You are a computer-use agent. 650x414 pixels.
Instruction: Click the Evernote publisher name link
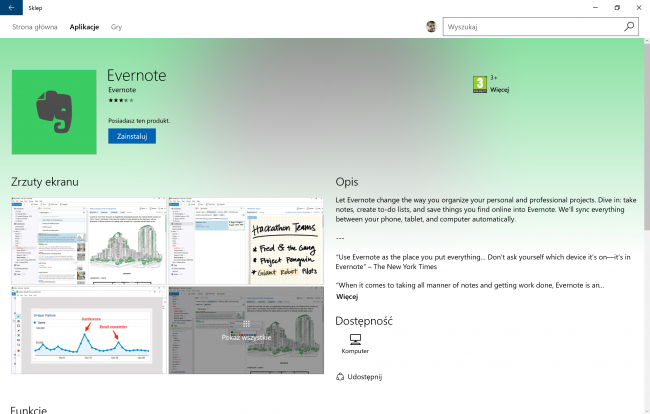tap(122, 90)
